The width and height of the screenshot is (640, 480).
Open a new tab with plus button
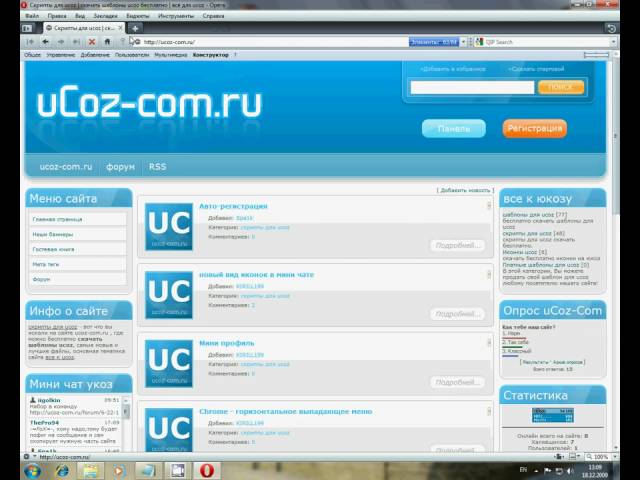pos(135,28)
